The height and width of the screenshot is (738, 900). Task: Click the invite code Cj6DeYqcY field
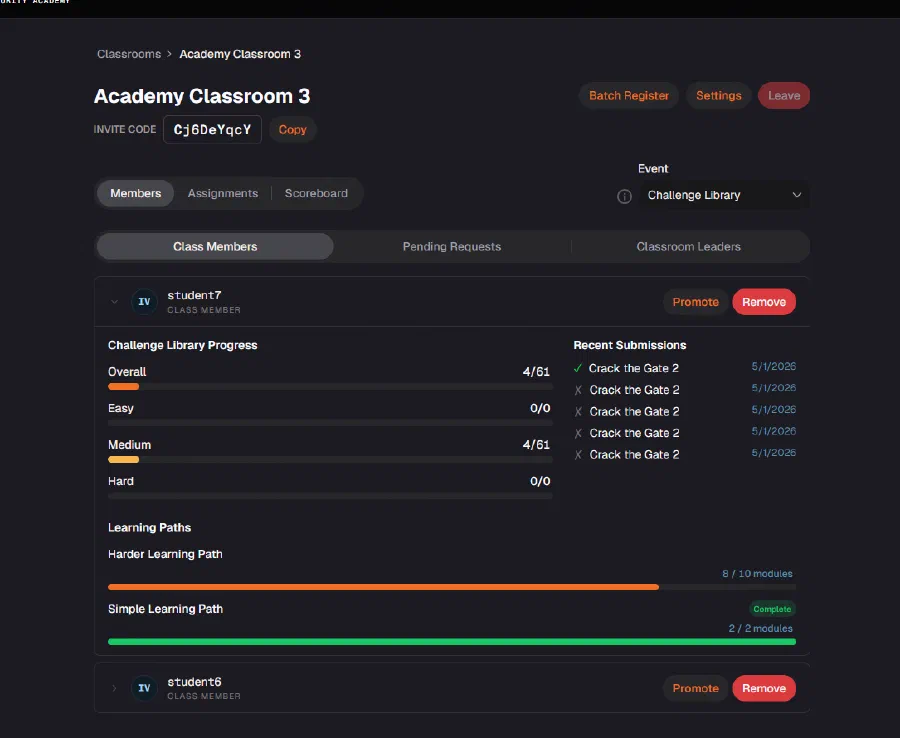tap(212, 130)
